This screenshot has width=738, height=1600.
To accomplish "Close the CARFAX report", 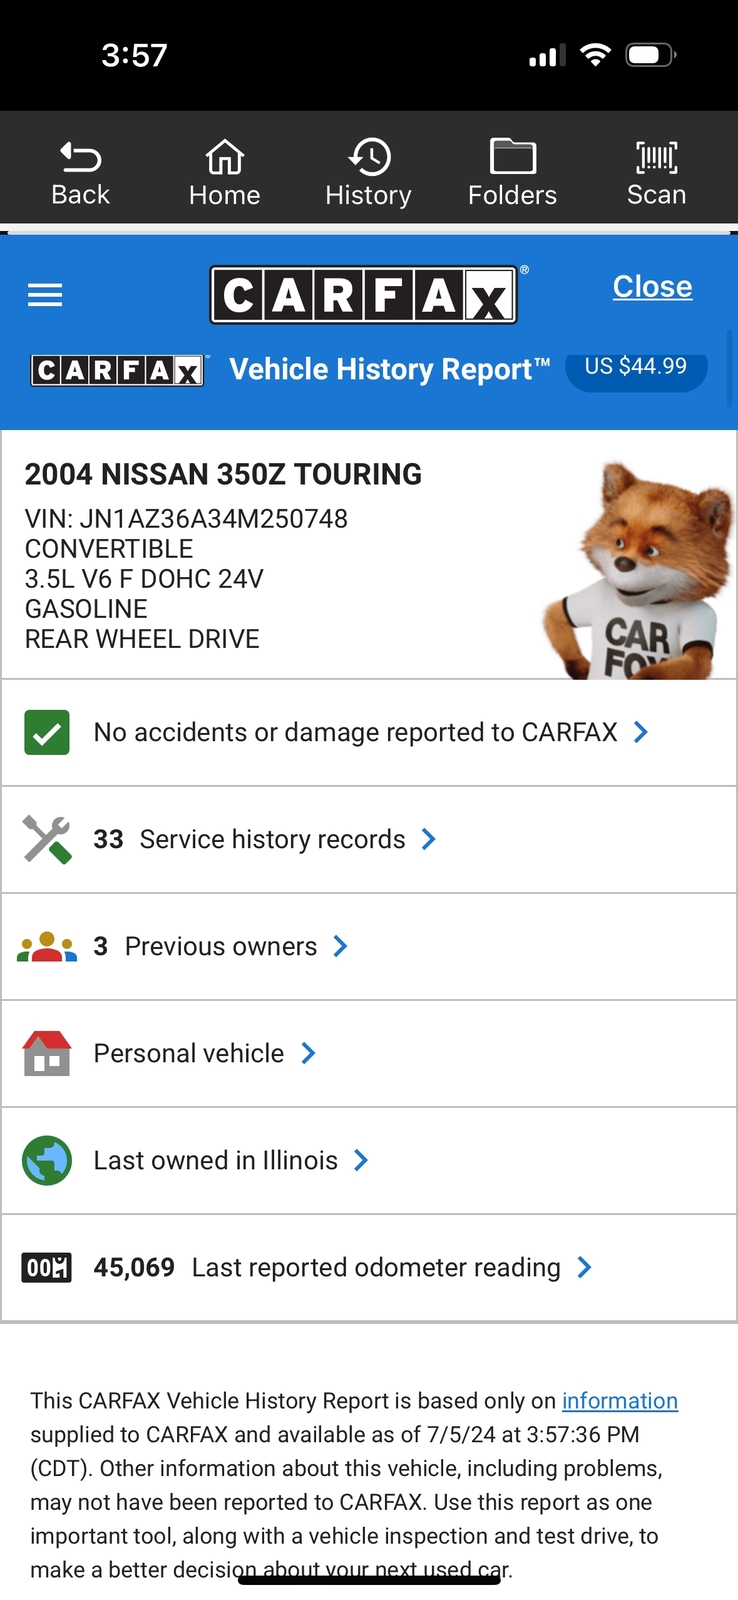I will point(652,287).
